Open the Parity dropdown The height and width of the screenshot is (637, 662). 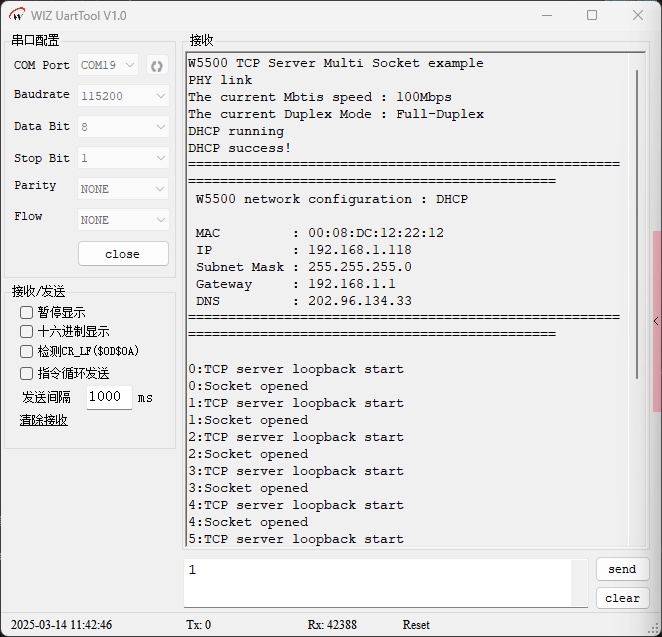pyautogui.click(x=122, y=189)
